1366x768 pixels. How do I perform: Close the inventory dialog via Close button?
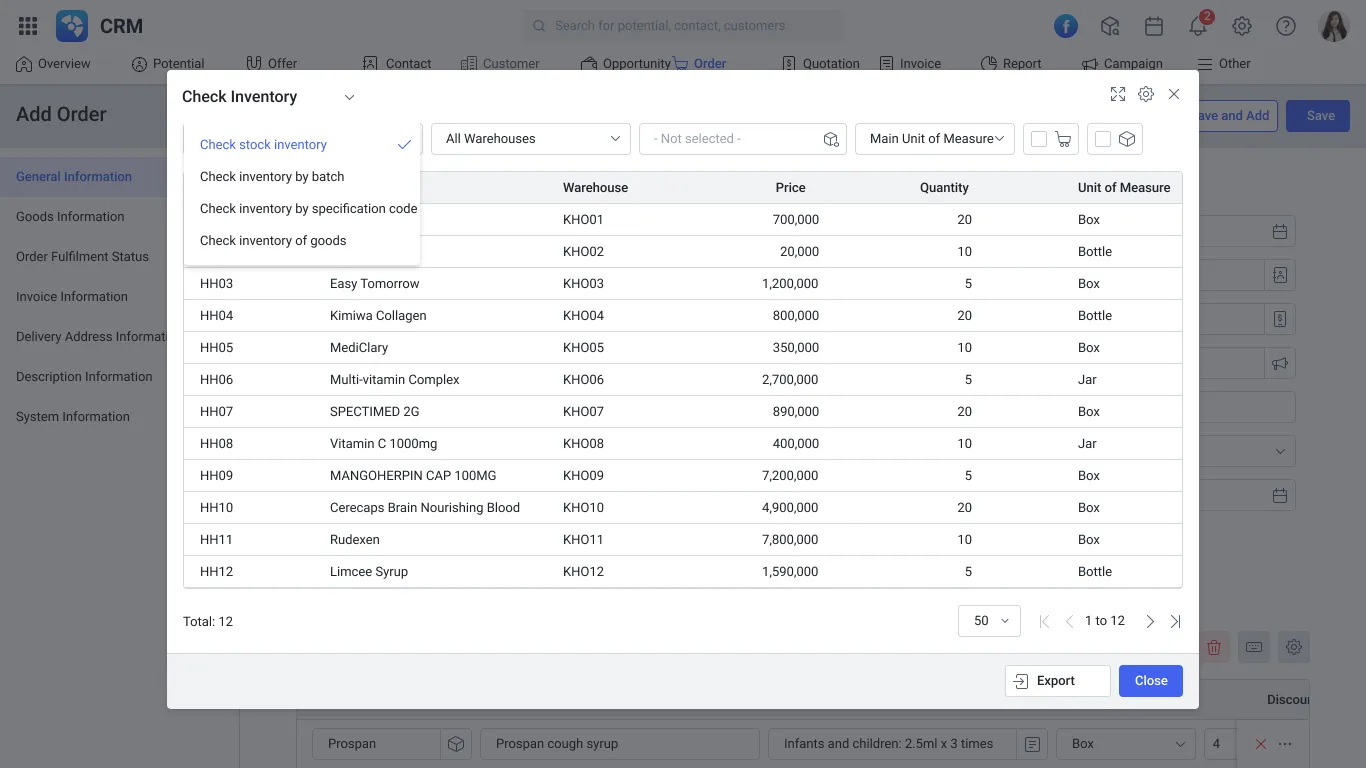click(x=1150, y=680)
